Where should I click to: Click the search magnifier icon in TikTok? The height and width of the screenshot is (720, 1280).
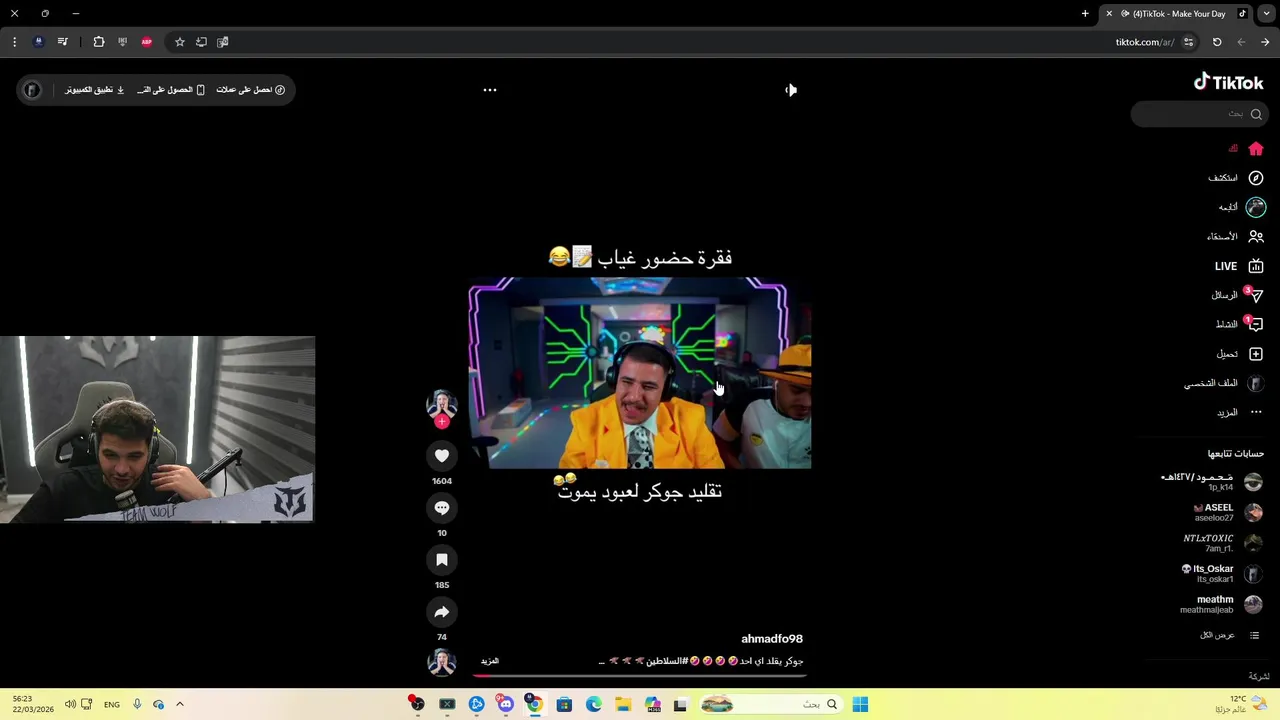[1256, 114]
